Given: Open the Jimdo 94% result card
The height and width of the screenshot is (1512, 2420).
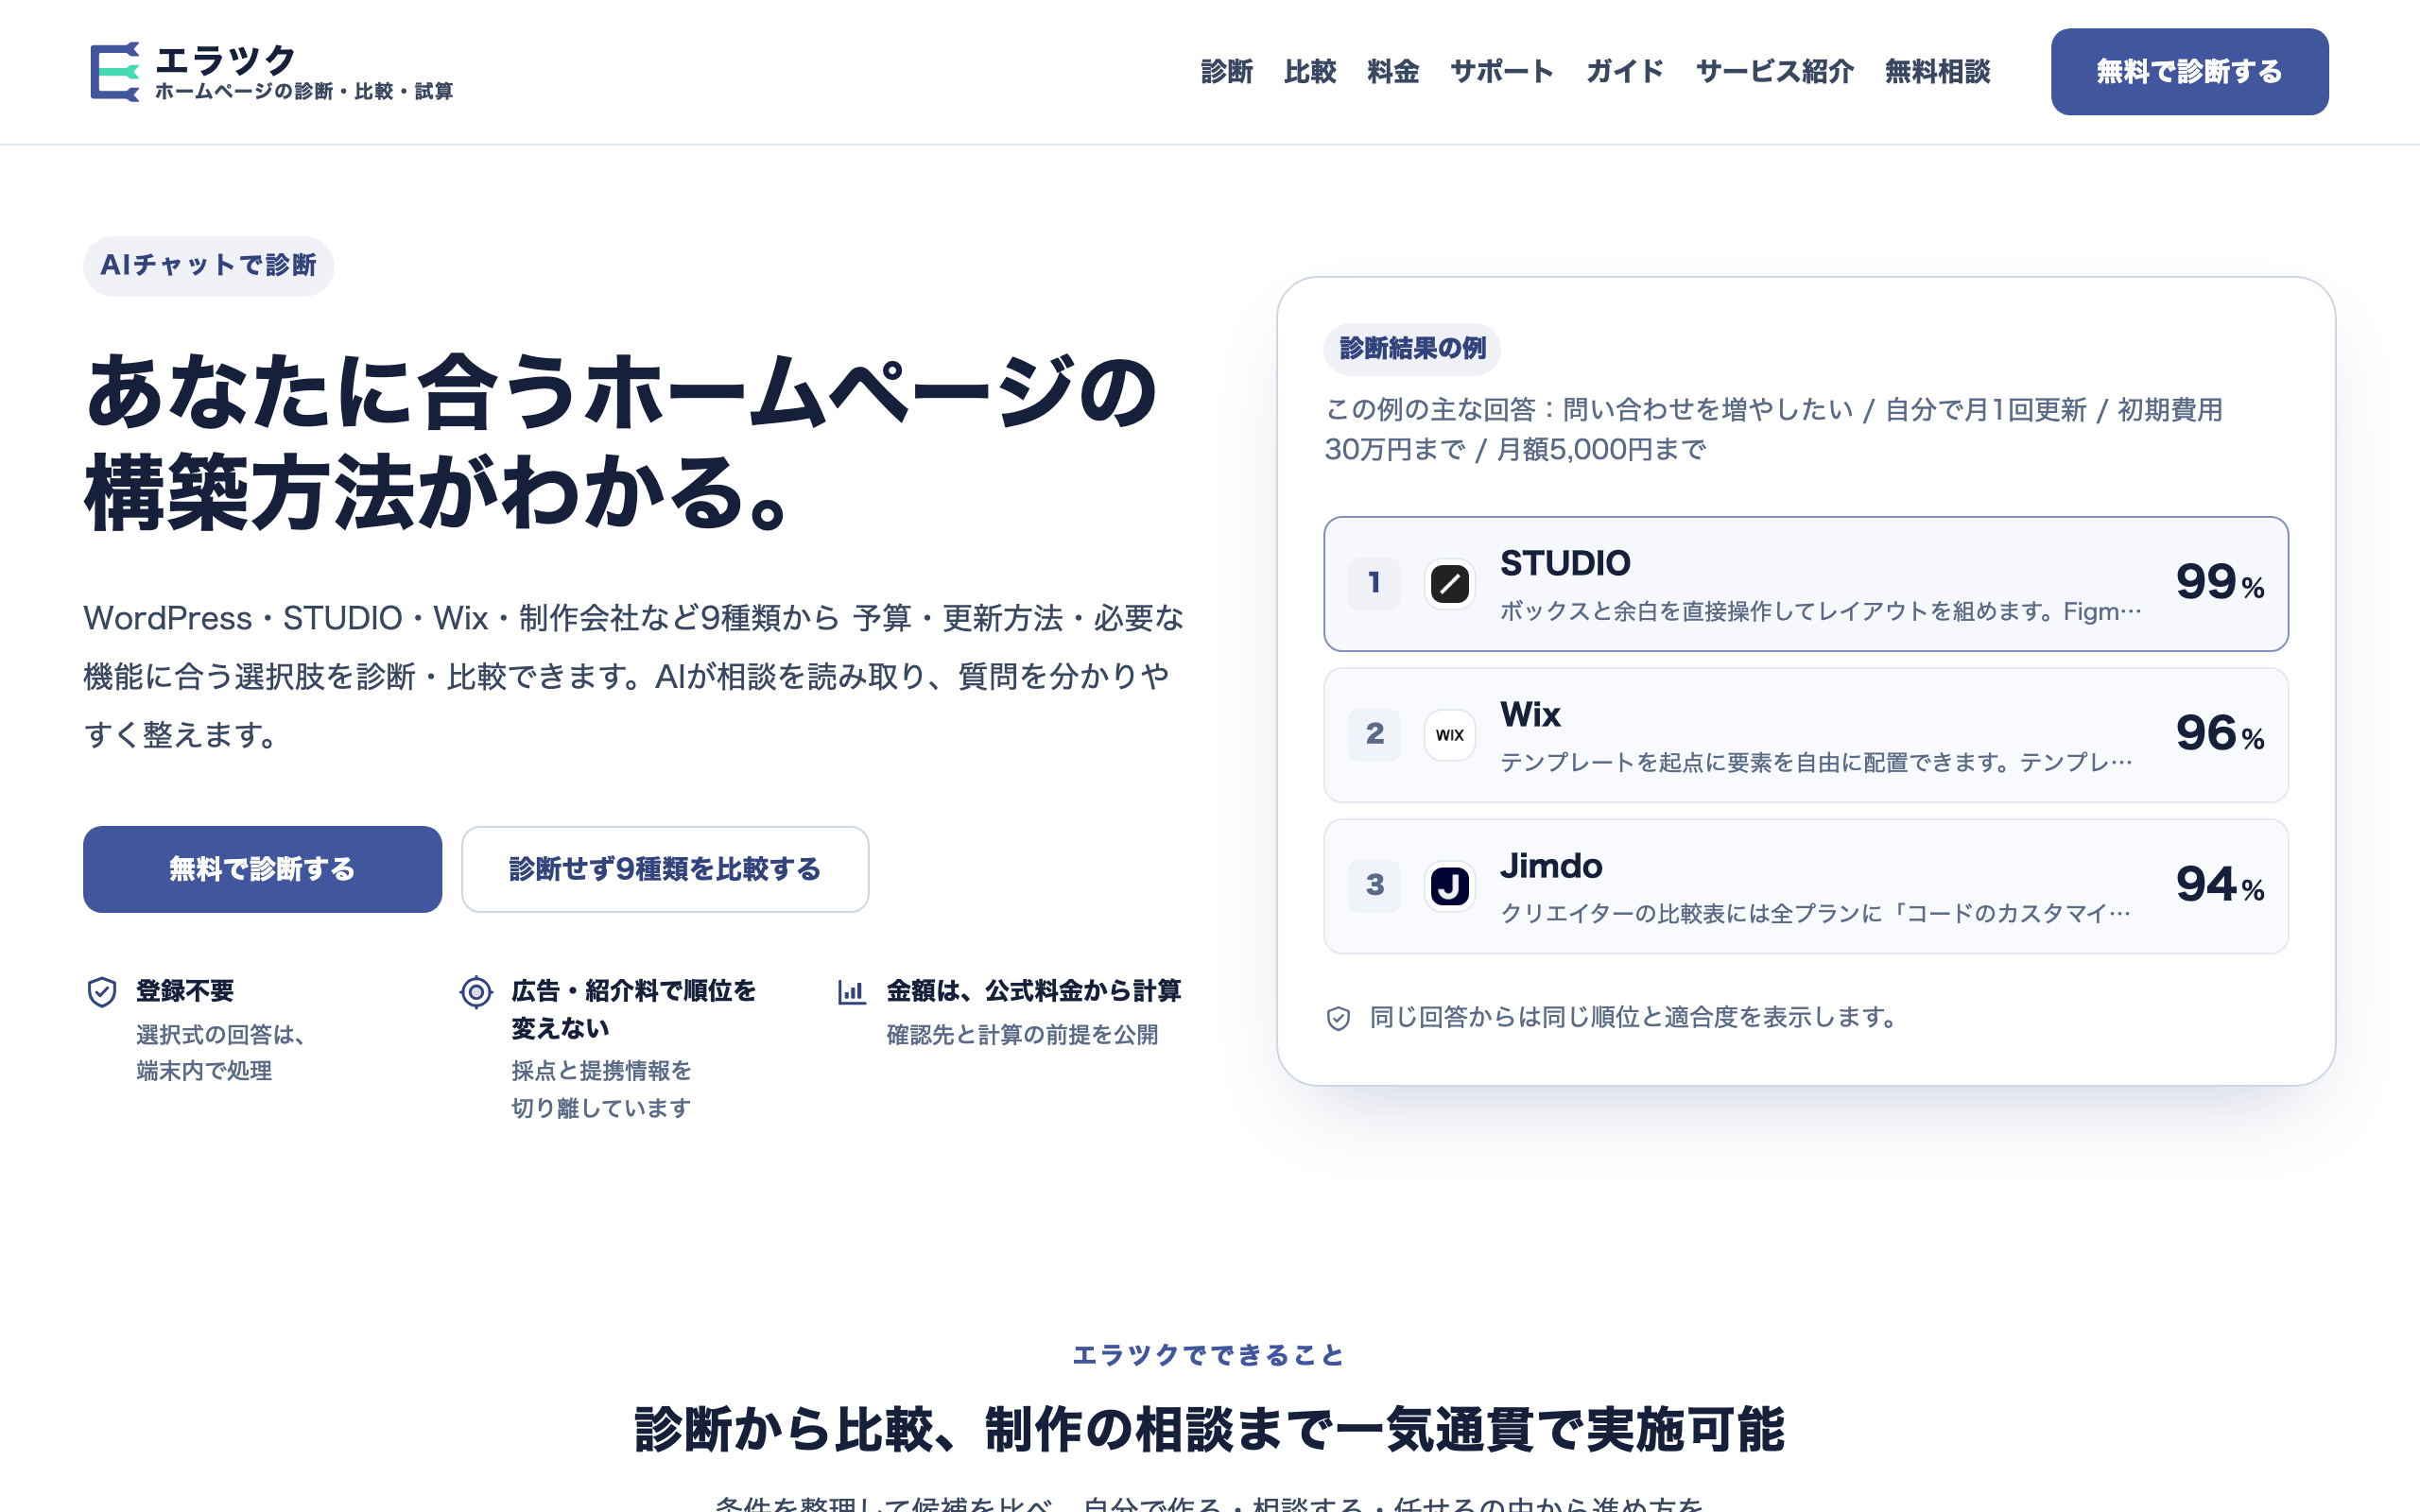Looking at the screenshot, I should pyautogui.click(x=1806, y=886).
